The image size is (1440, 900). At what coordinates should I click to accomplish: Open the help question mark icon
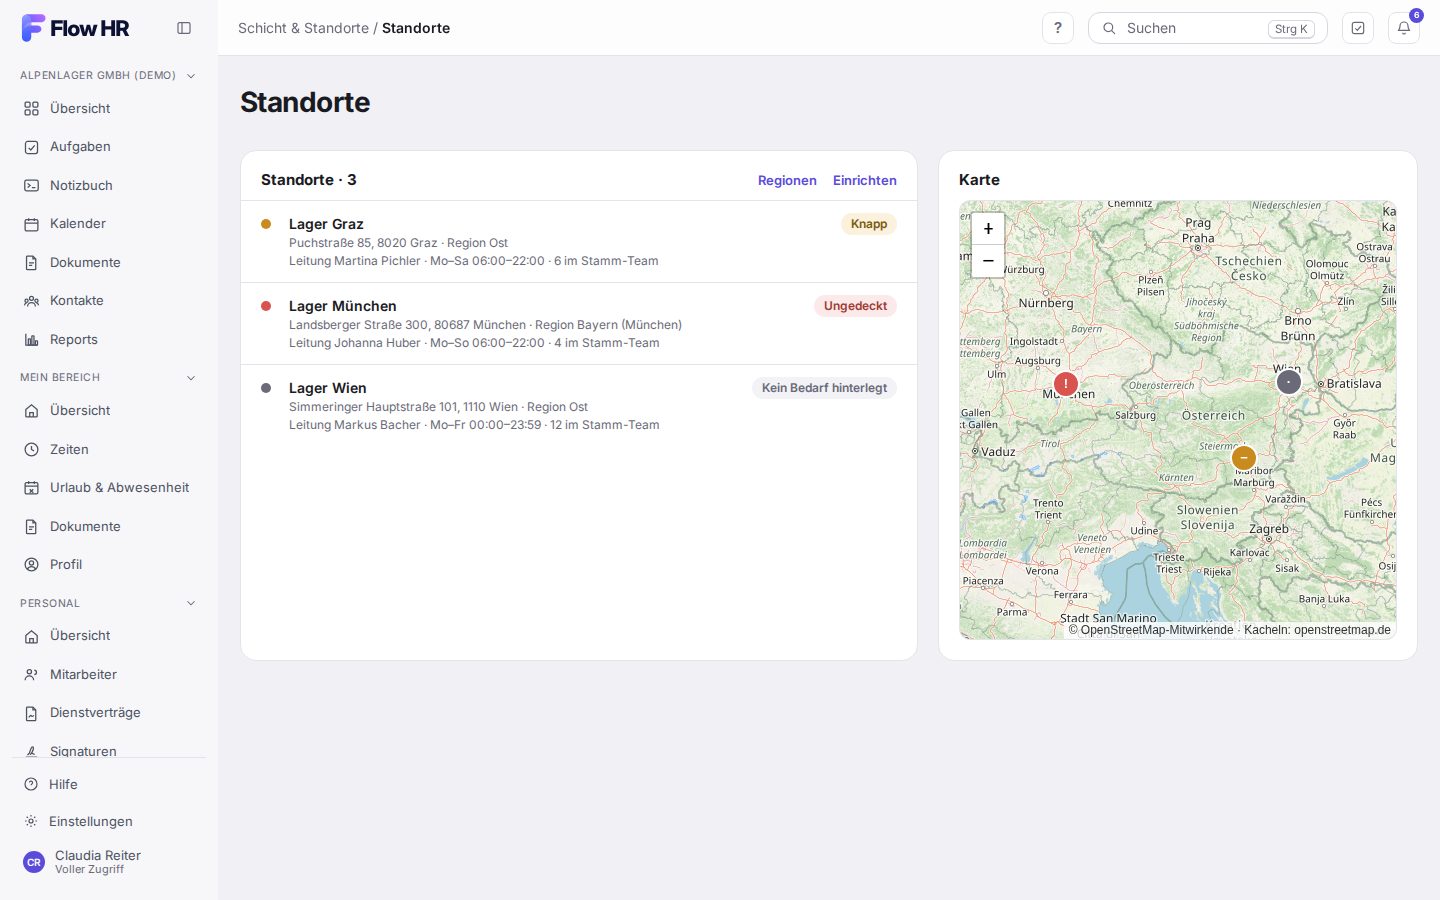[1057, 28]
